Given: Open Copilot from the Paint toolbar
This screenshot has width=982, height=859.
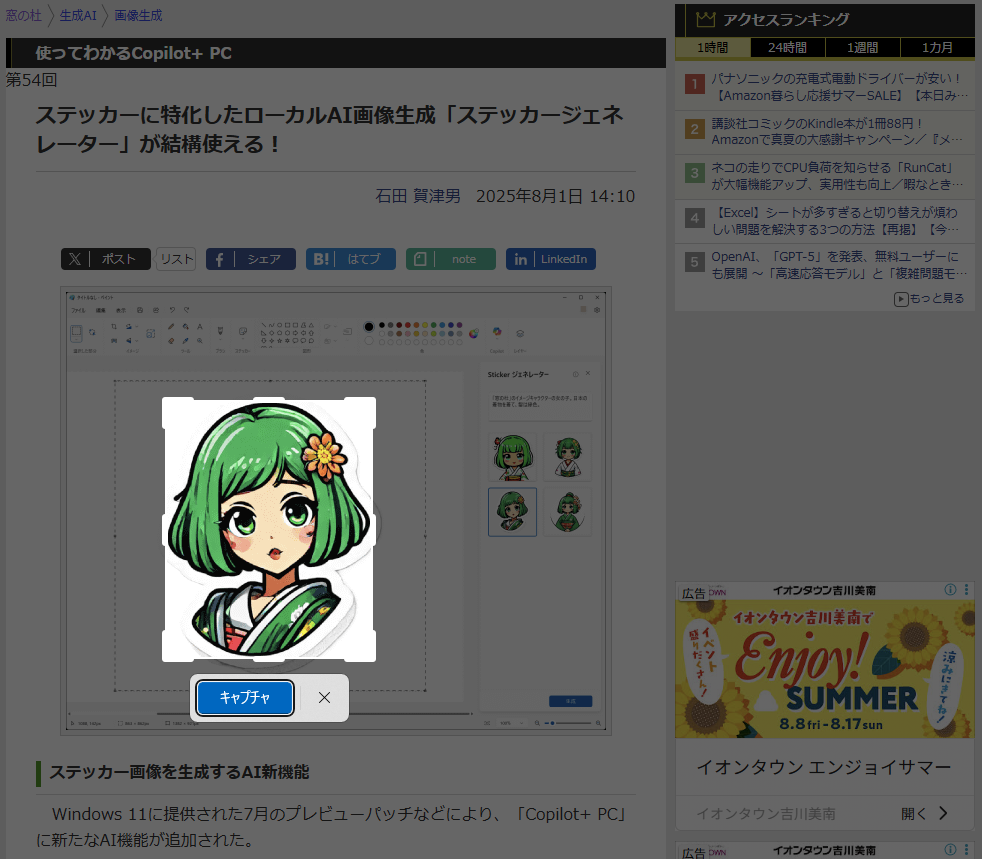Looking at the screenshot, I should pyautogui.click(x=497, y=332).
